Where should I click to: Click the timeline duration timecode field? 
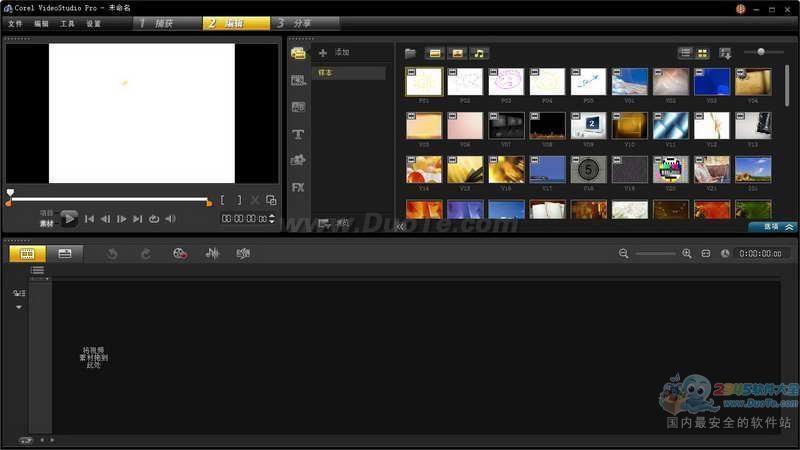point(760,254)
